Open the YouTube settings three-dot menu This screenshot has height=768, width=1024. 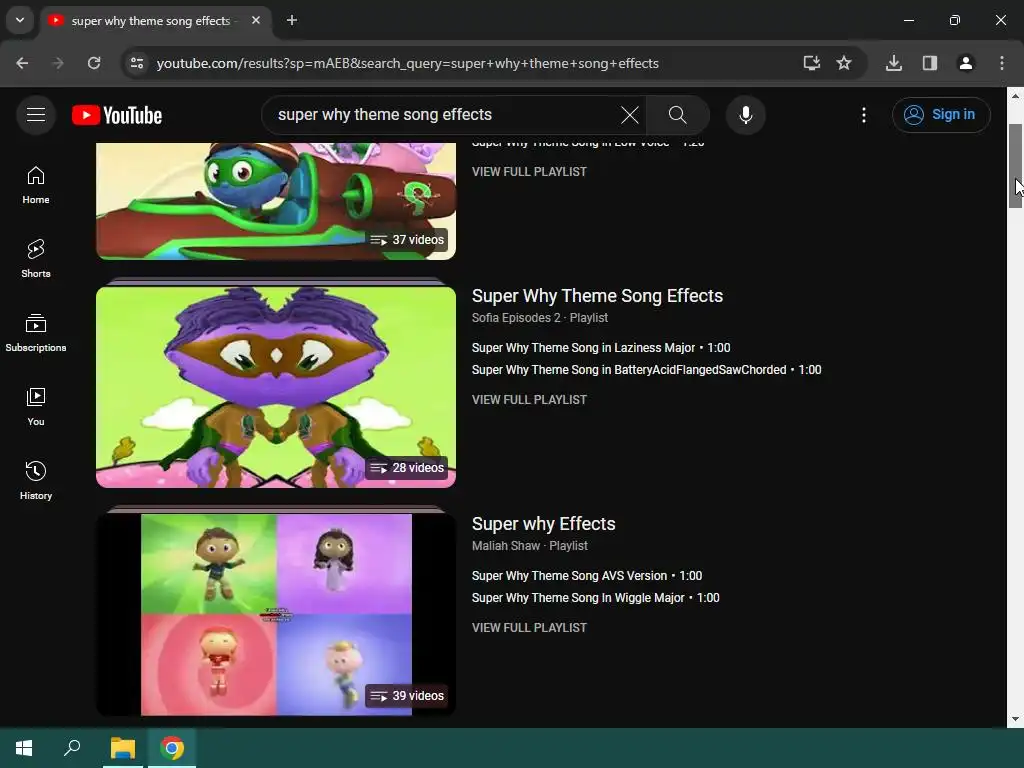pyautogui.click(x=863, y=115)
